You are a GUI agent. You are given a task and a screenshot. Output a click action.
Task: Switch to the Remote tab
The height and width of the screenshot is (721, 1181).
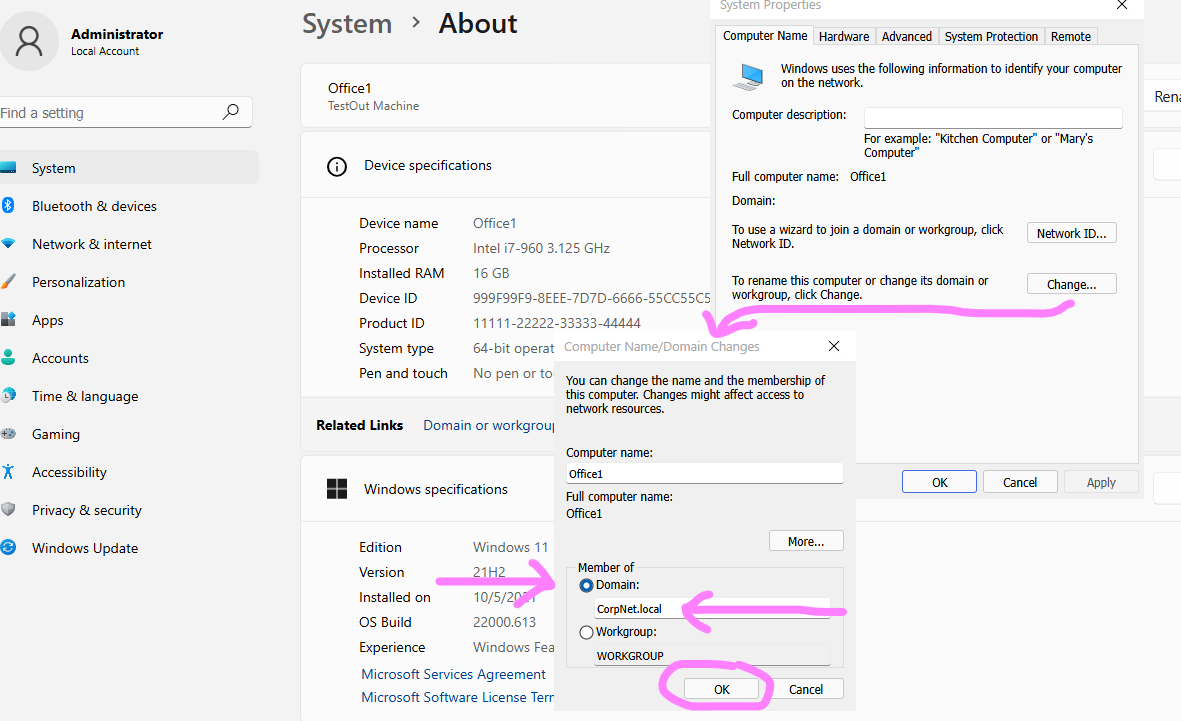tap(1070, 36)
